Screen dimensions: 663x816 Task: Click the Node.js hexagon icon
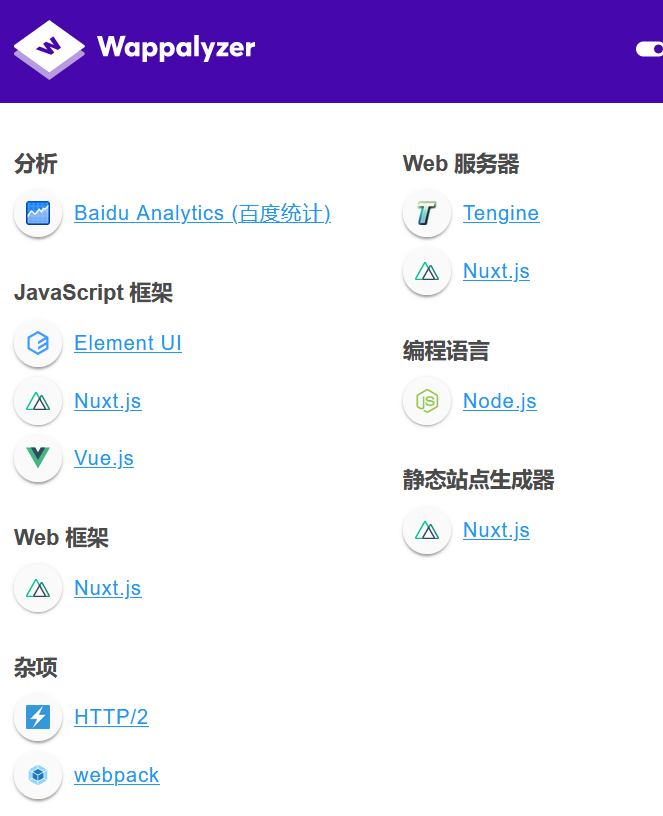pos(427,401)
